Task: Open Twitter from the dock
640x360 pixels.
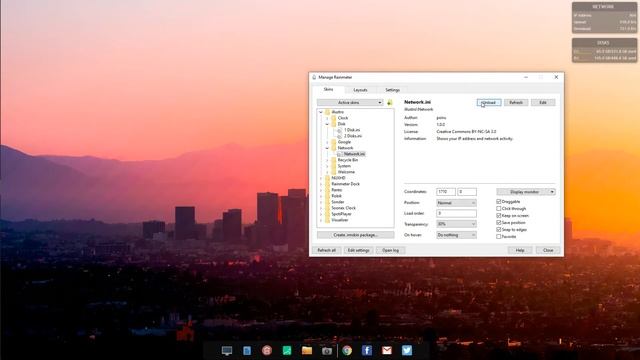Action: click(407, 351)
